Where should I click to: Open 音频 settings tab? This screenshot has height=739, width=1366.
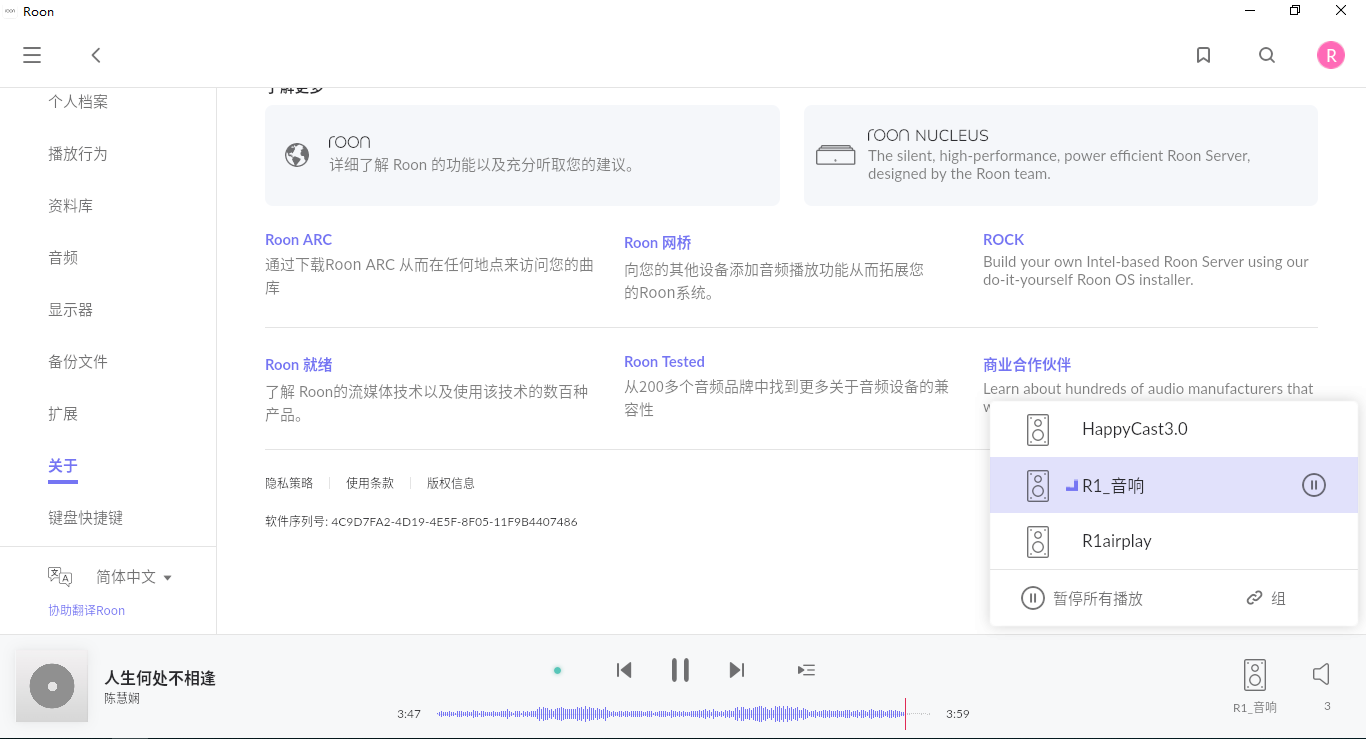(x=63, y=258)
